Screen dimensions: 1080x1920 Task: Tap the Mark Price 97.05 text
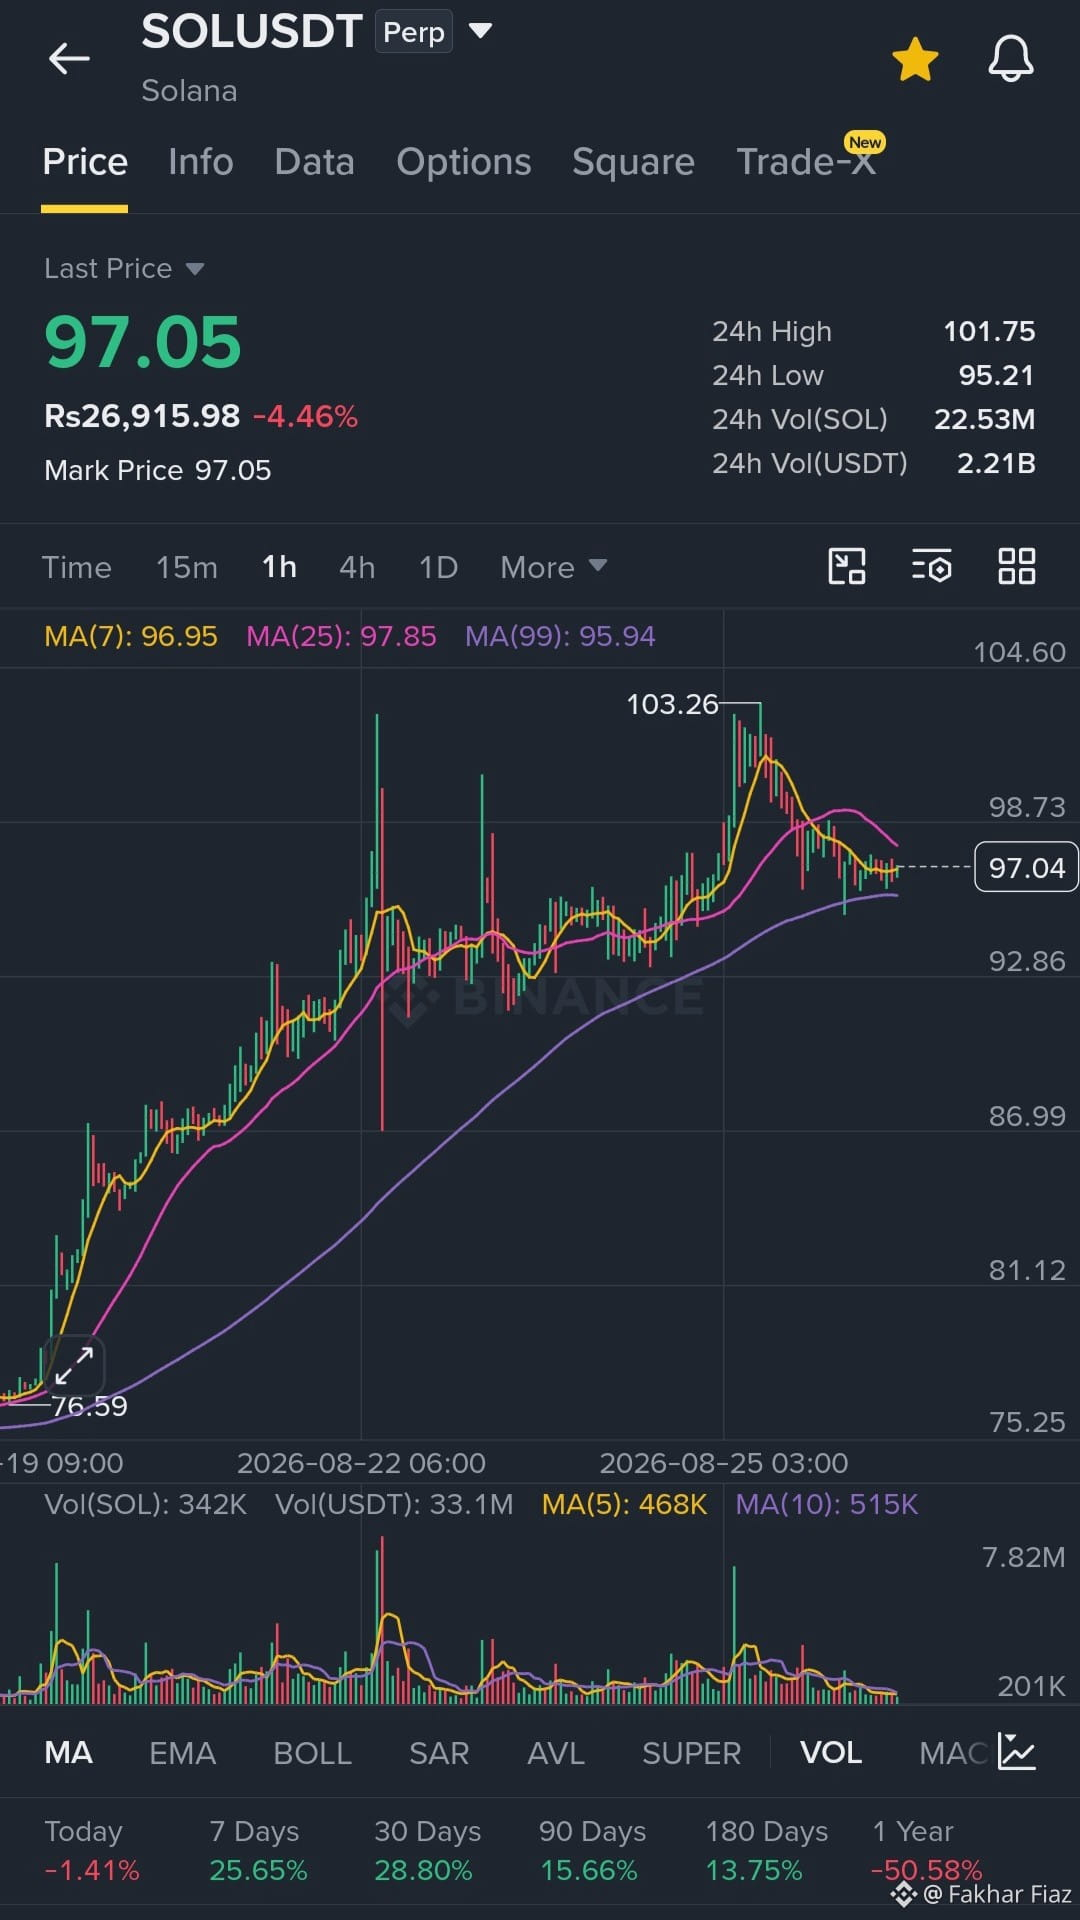[x=158, y=470]
